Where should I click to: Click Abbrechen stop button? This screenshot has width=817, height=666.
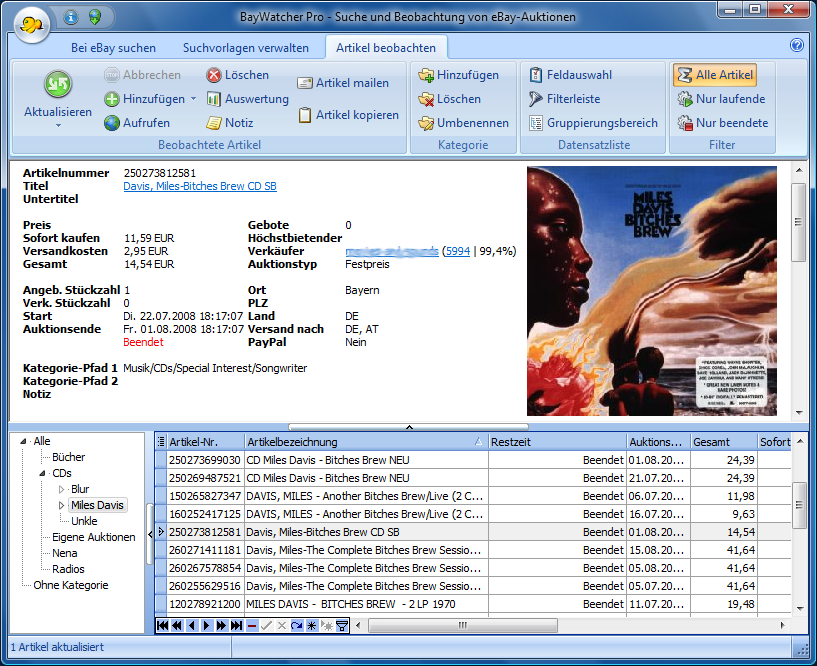click(142, 75)
